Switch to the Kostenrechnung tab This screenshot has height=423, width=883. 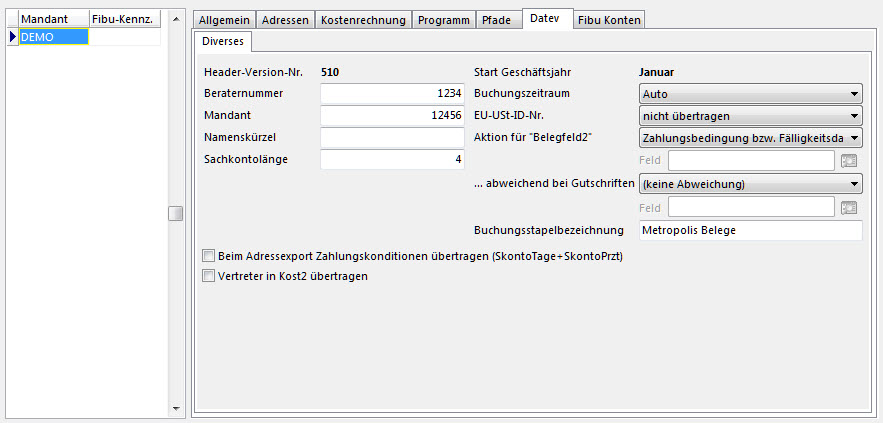coord(363,20)
